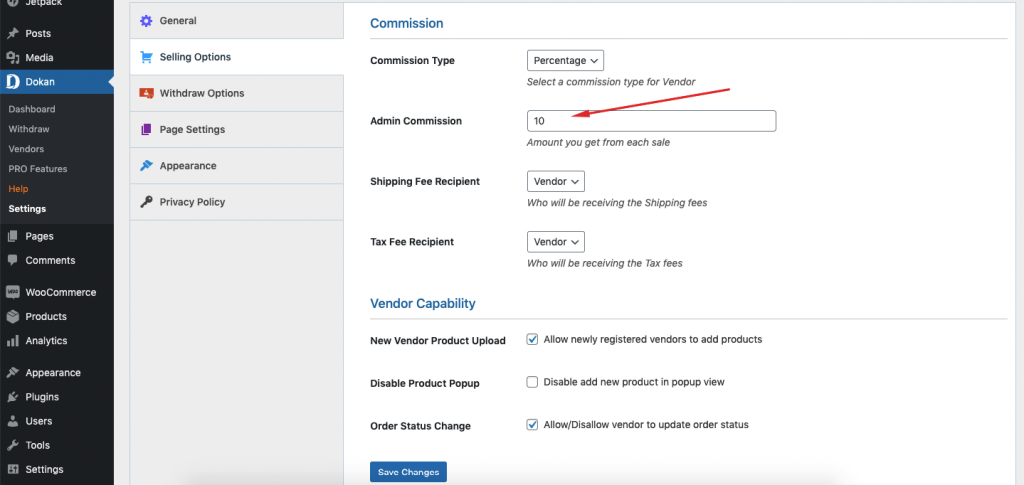Open the Commission Type dropdown

point(565,61)
